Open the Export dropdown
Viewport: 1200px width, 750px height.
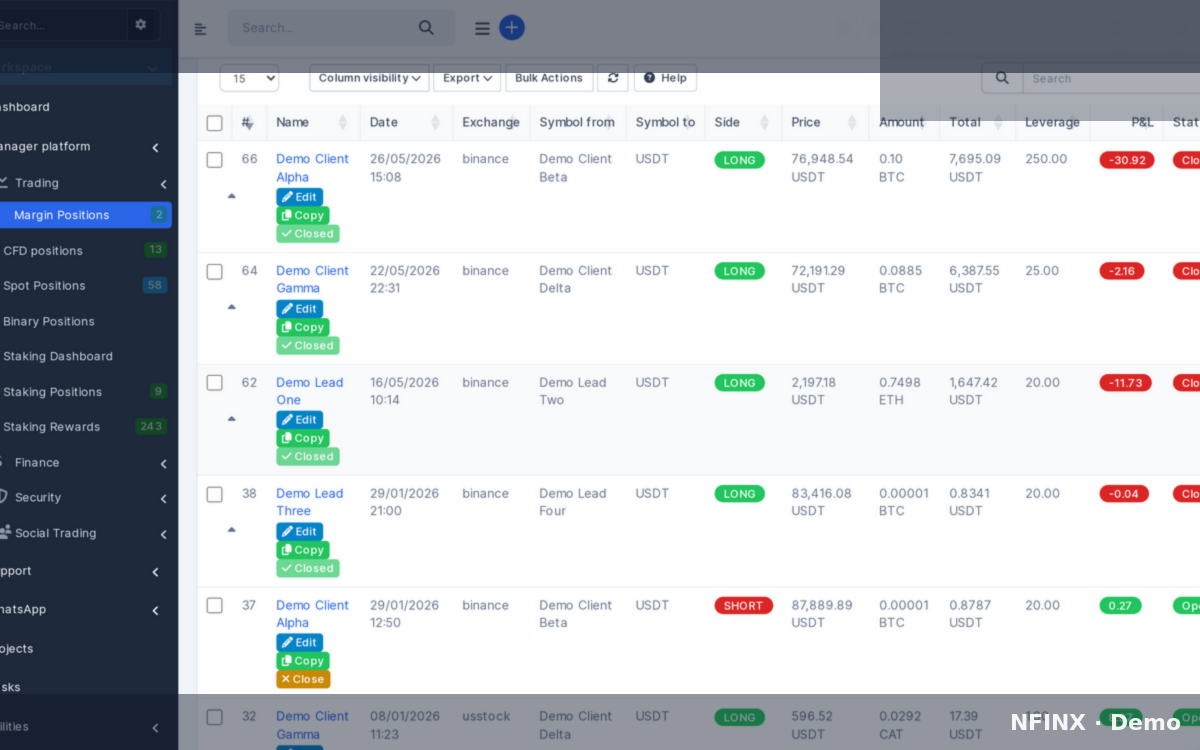pos(467,78)
